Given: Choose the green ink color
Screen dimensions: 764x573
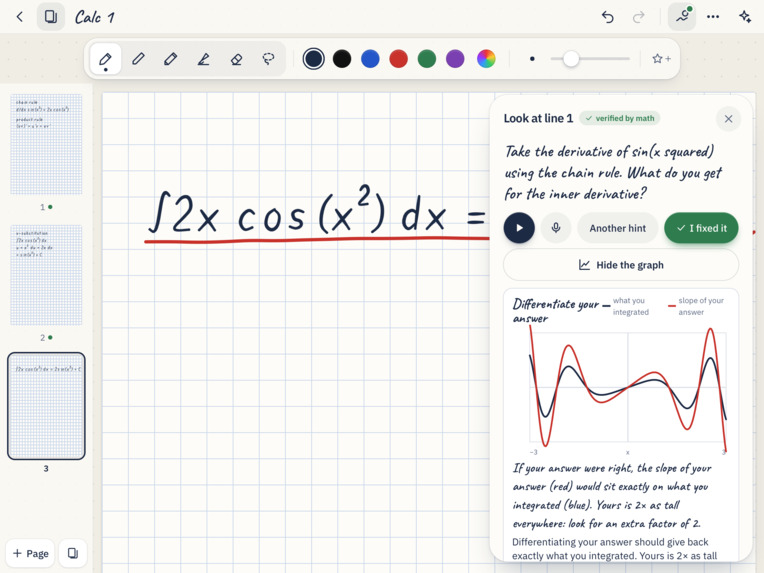Looking at the screenshot, I should tap(427, 59).
